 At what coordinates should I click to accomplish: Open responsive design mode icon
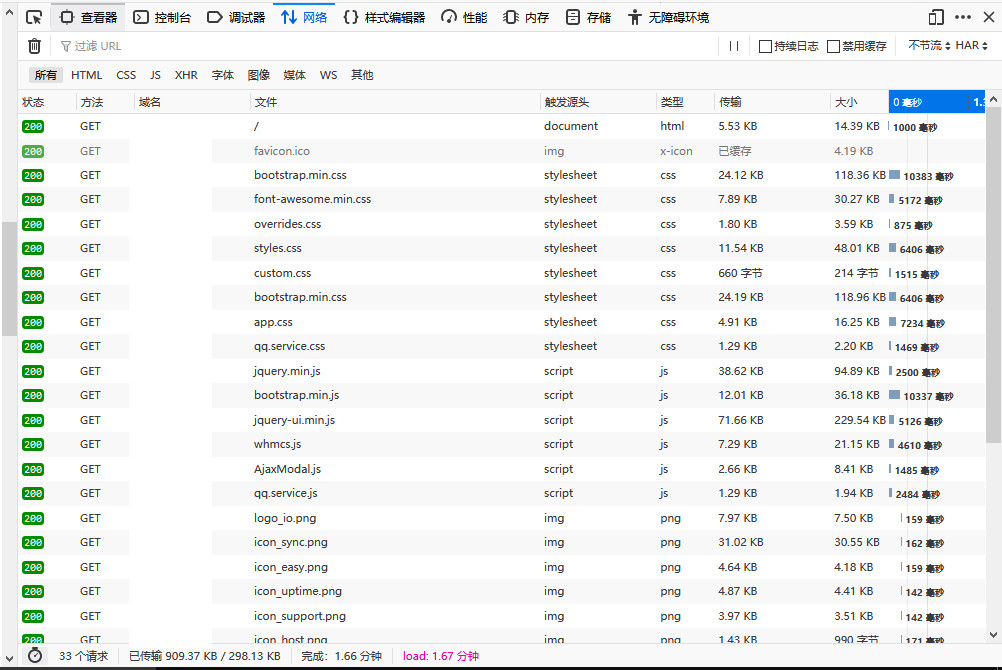coord(935,17)
